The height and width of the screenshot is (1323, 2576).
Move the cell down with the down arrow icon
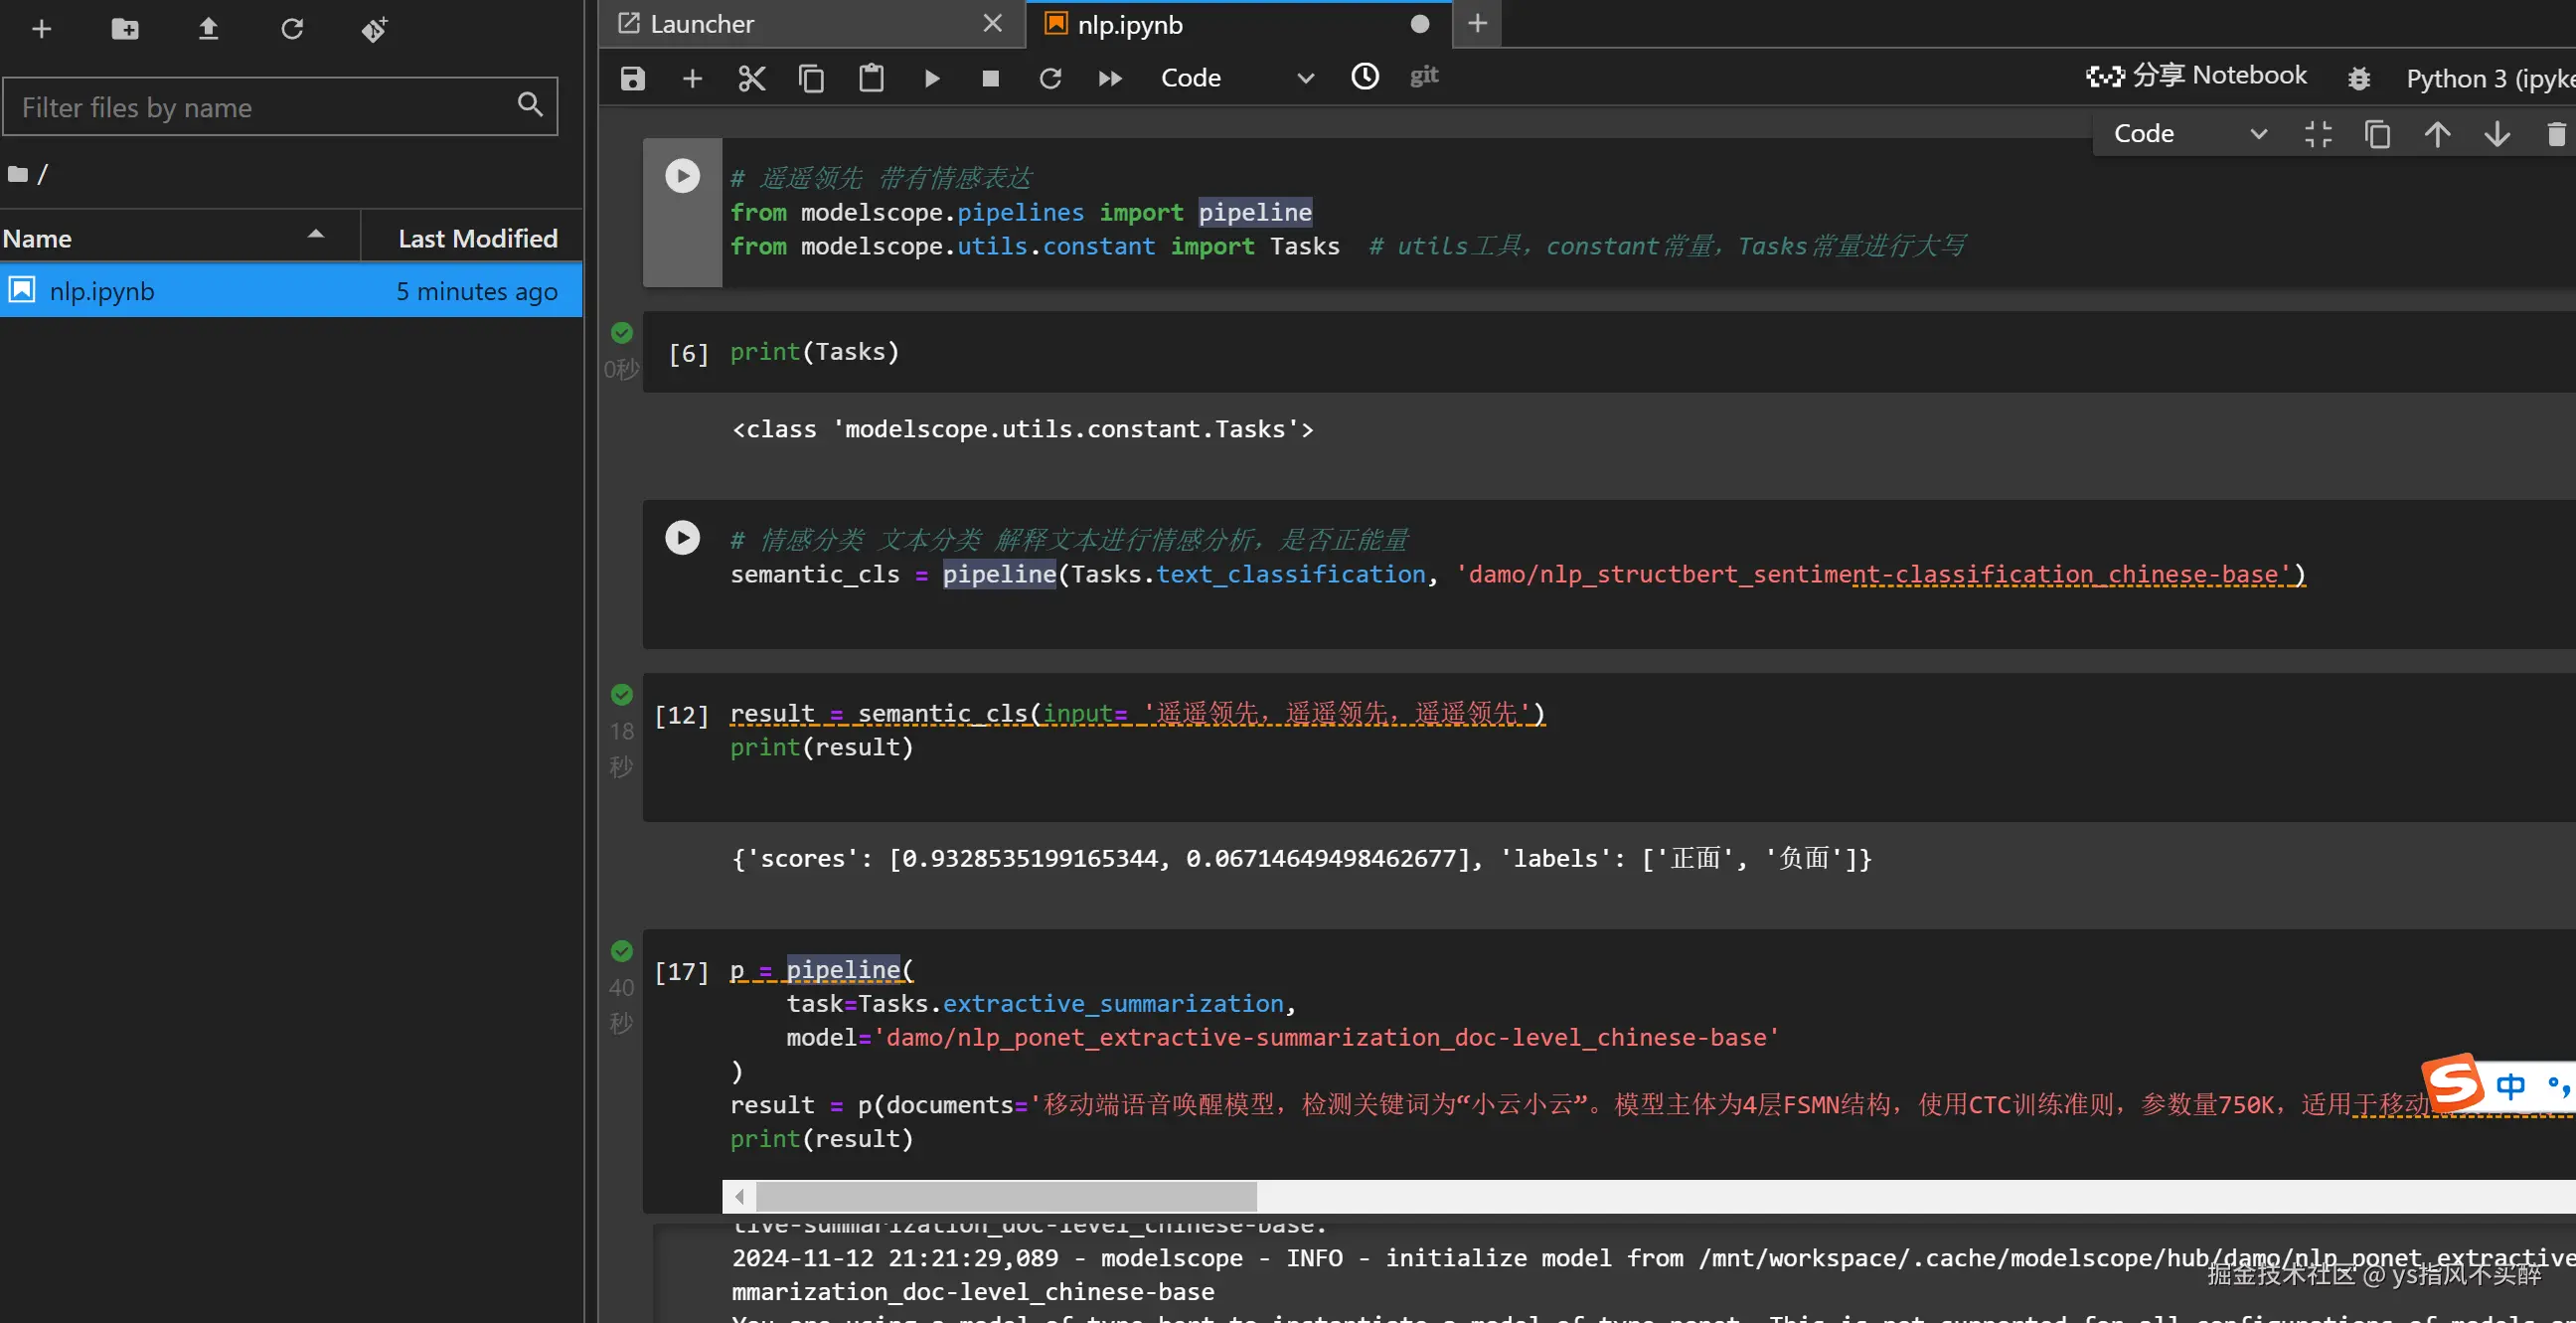[x=2496, y=134]
